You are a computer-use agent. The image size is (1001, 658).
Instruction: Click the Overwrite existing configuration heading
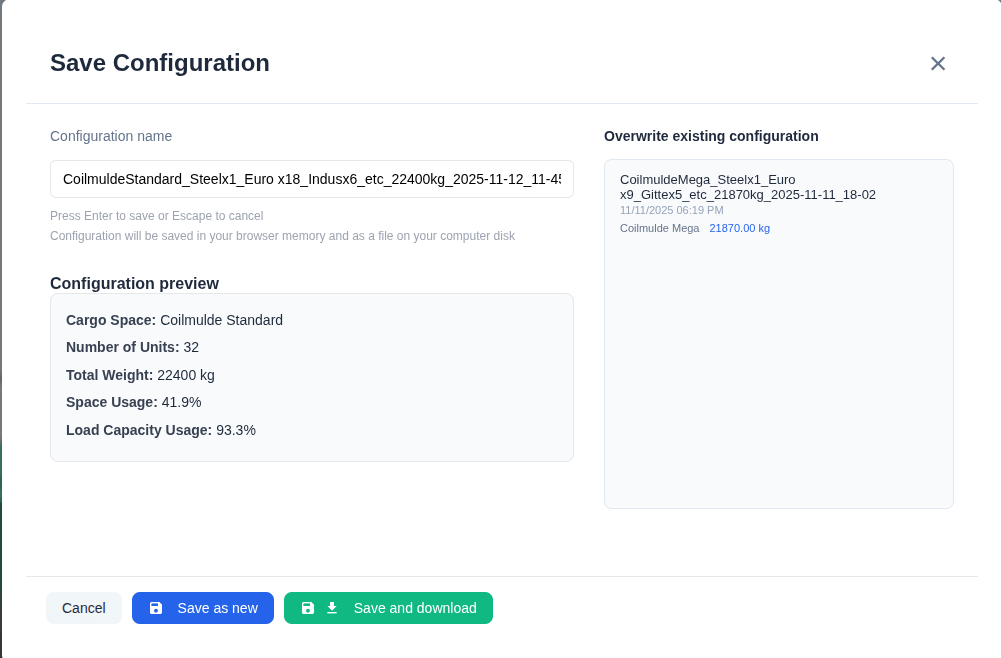pyautogui.click(x=711, y=136)
